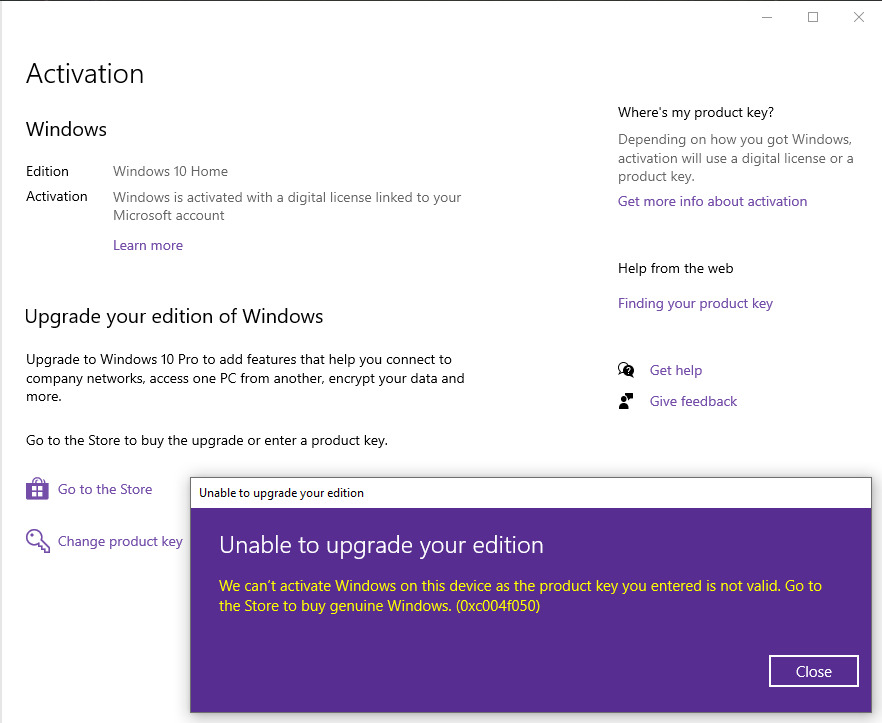The width and height of the screenshot is (882, 723).
Task: Select the Change product key link
Action: coord(120,541)
